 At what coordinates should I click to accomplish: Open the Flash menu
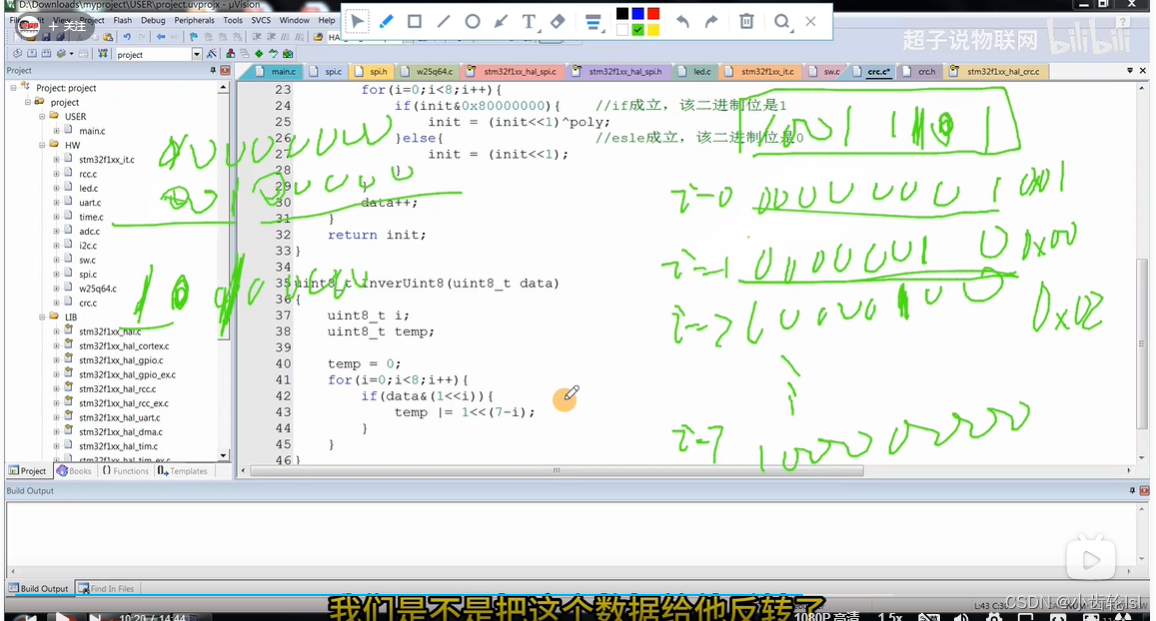pyautogui.click(x=122, y=20)
